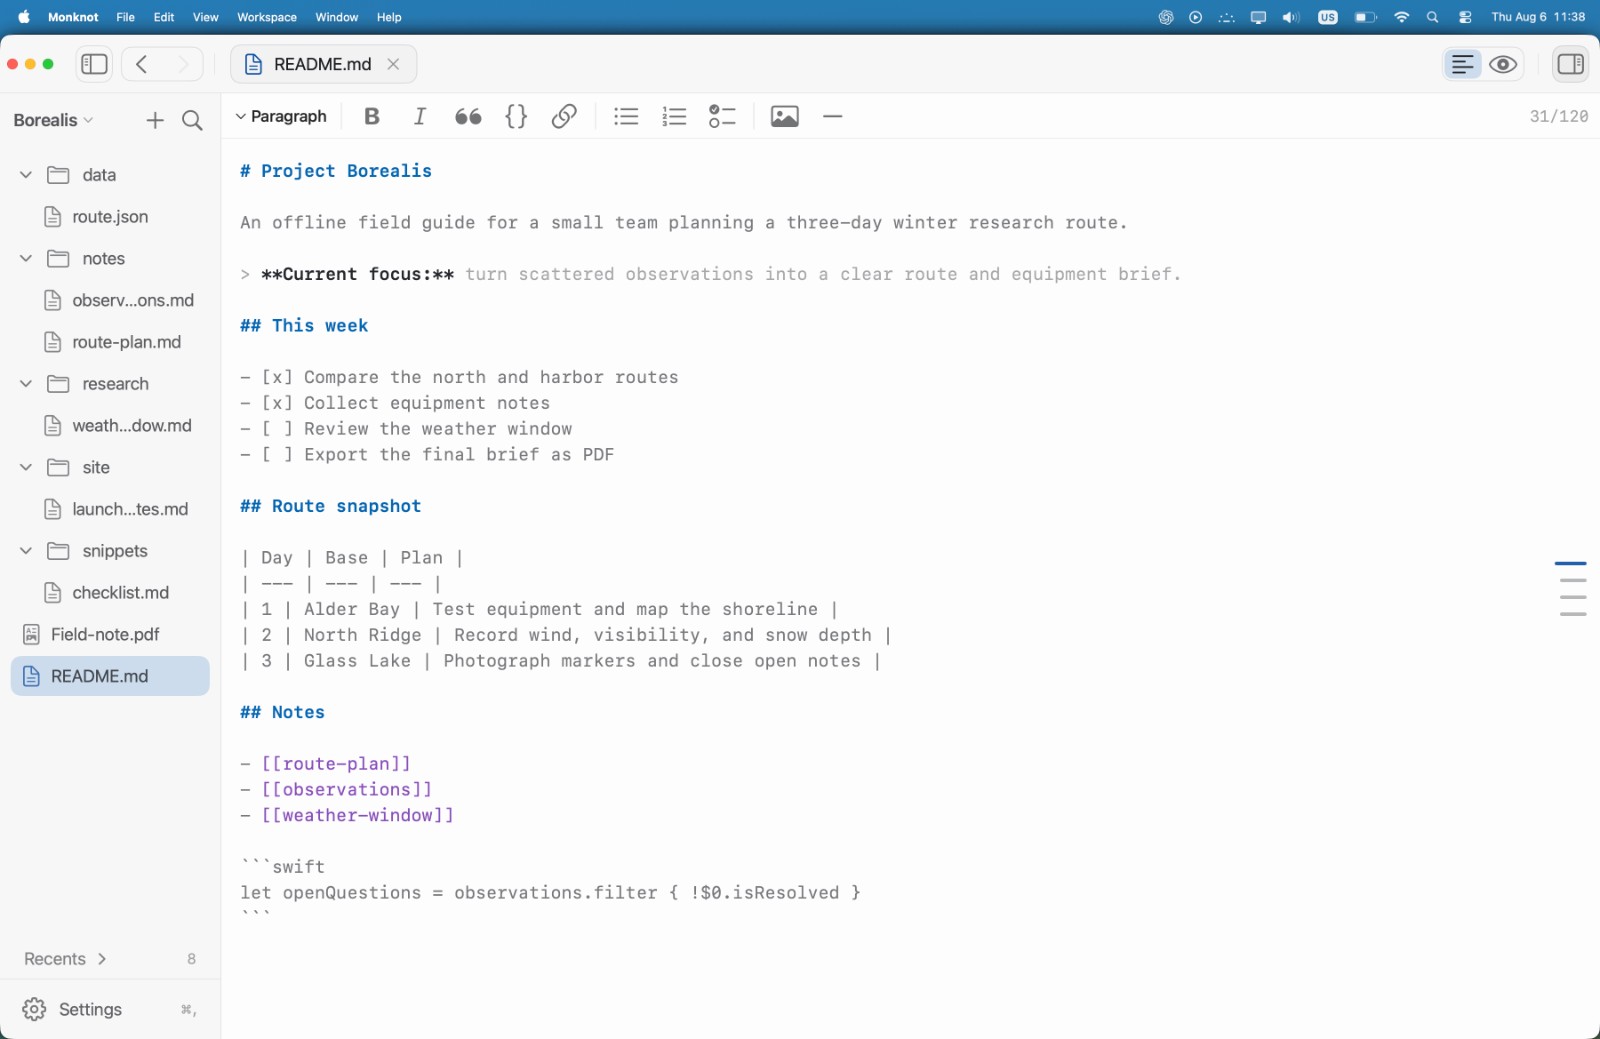The height and width of the screenshot is (1039, 1600).
Task: Expand the Recents section
Action: [x=66, y=959]
